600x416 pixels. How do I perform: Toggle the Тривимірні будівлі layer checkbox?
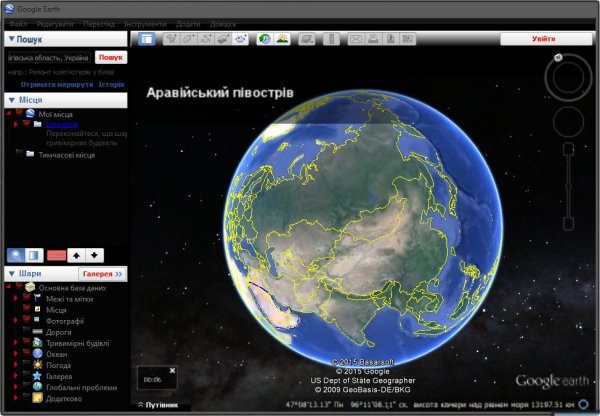[26, 342]
